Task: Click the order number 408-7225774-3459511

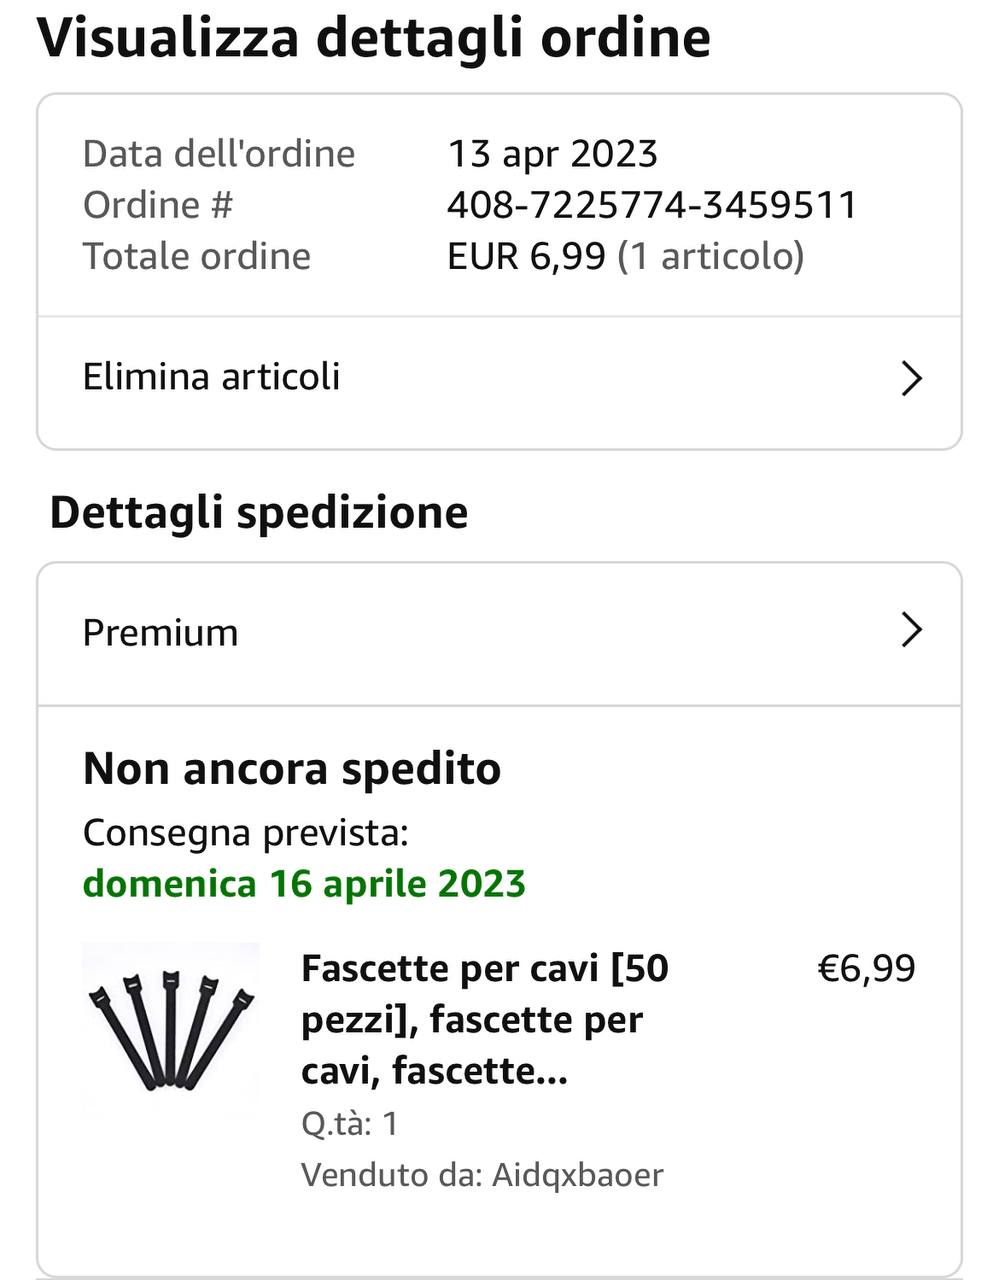Action: 652,205
